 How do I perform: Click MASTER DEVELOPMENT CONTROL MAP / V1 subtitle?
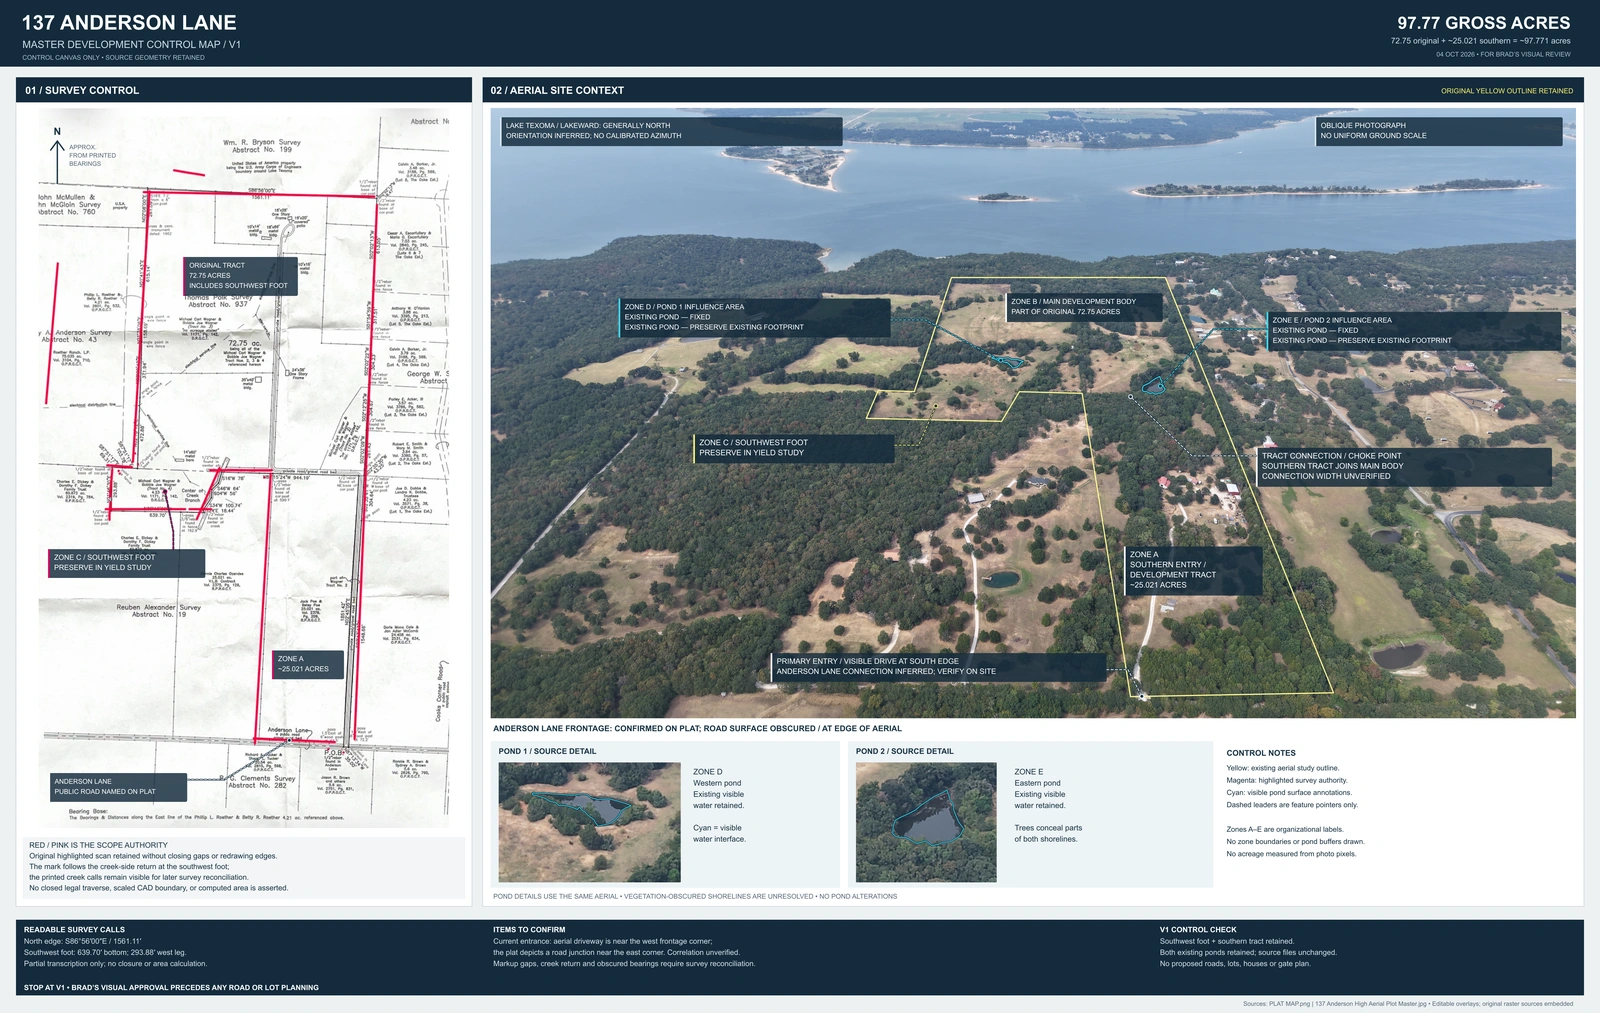tap(131, 45)
